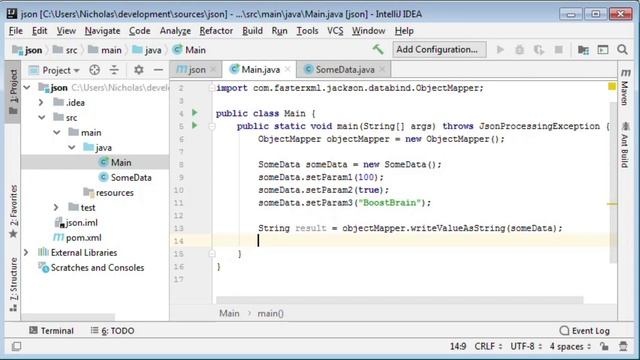Click src breadcrumb in navigation bar

65,50
